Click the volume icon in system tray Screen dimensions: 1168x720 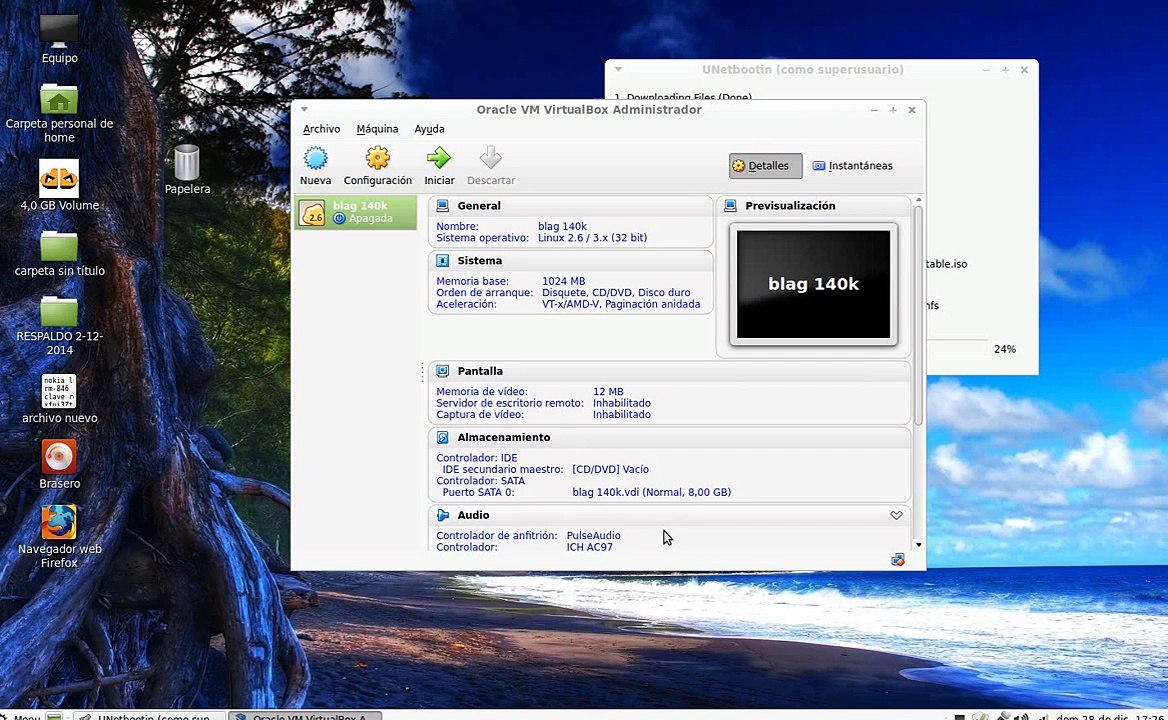click(x=1022, y=716)
